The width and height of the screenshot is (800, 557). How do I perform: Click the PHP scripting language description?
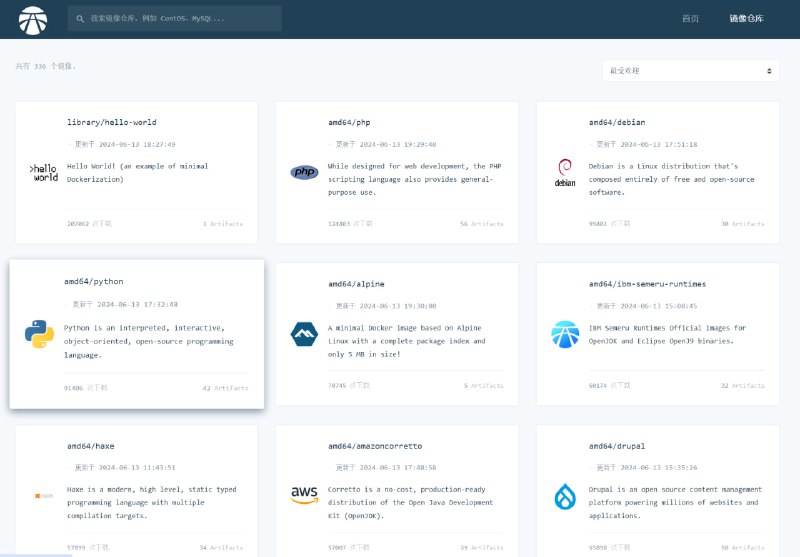pos(414,179)
